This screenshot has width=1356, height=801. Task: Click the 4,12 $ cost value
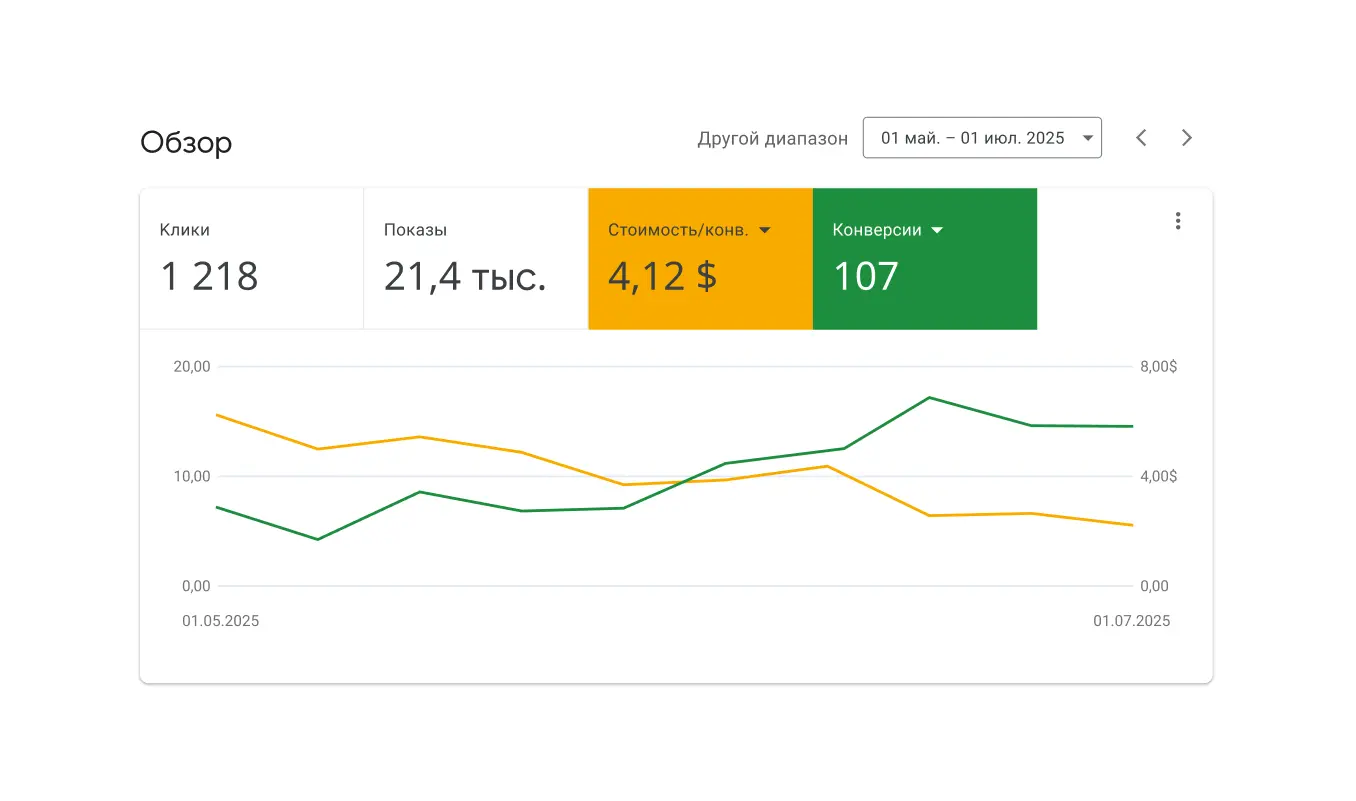[662, 277]
